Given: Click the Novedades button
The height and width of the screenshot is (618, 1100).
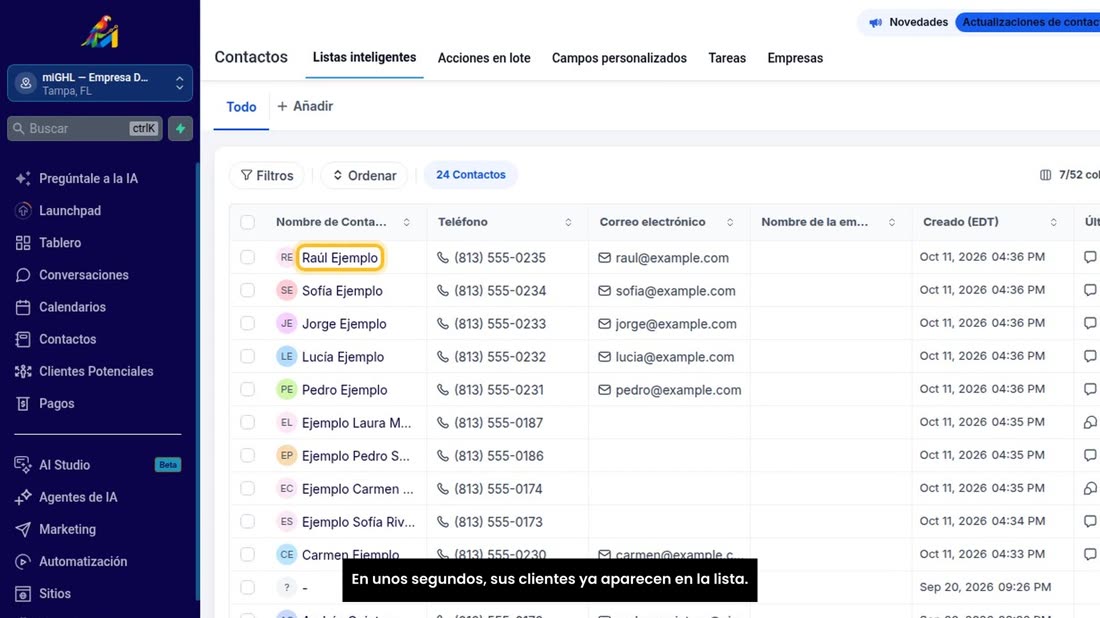Looking at the screenshot, I should 908,22.
